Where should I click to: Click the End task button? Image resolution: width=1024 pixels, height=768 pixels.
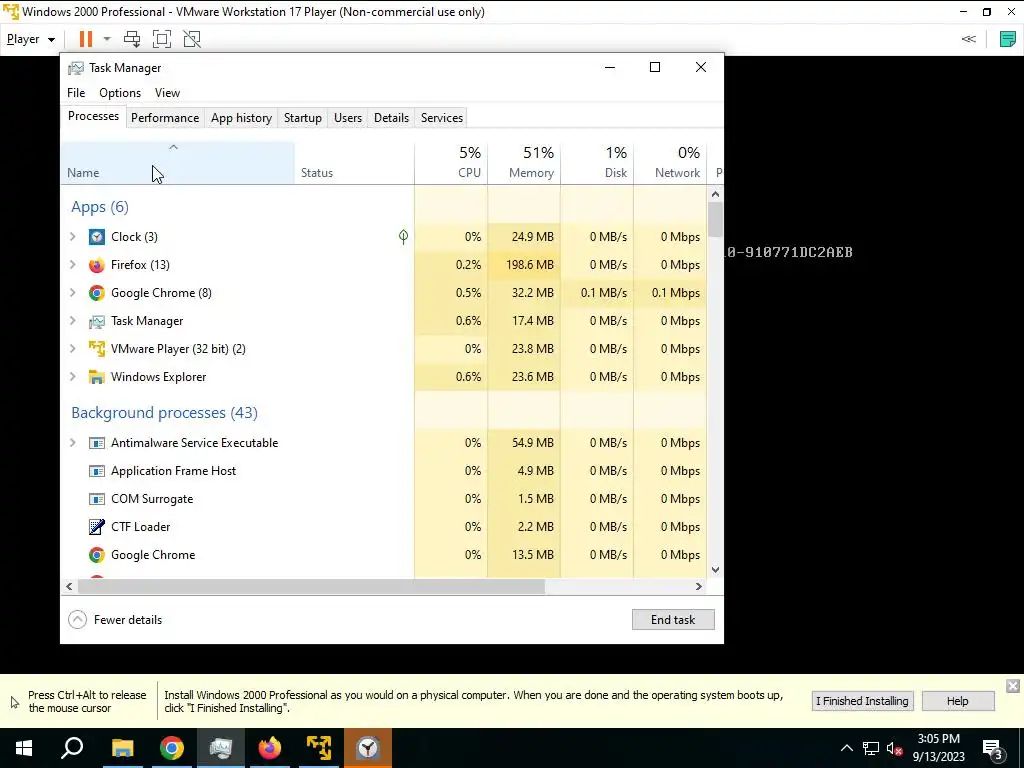673,620
